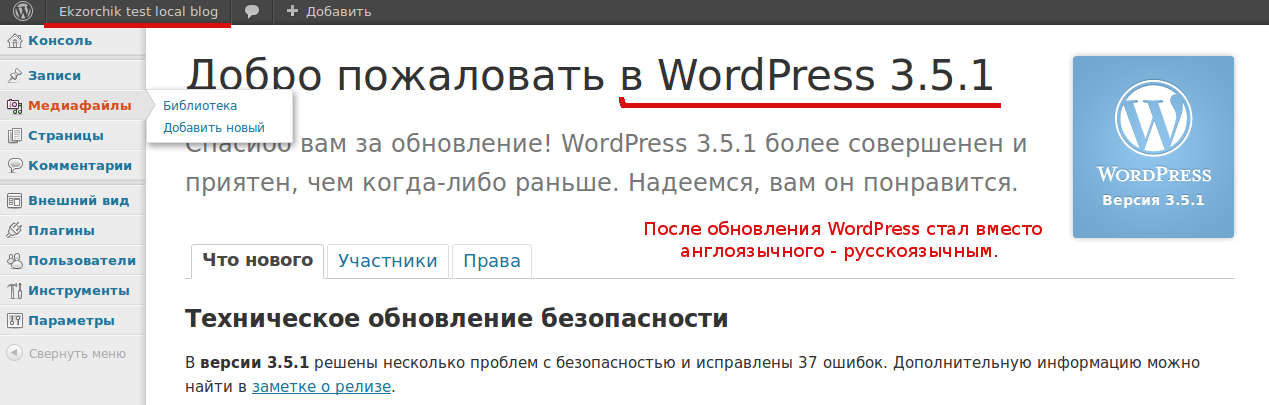Click the WordPress Версия 3.5.1 badge
Image resolution: width=1269 pixels, height=405 pixels.
point(1153,147)
